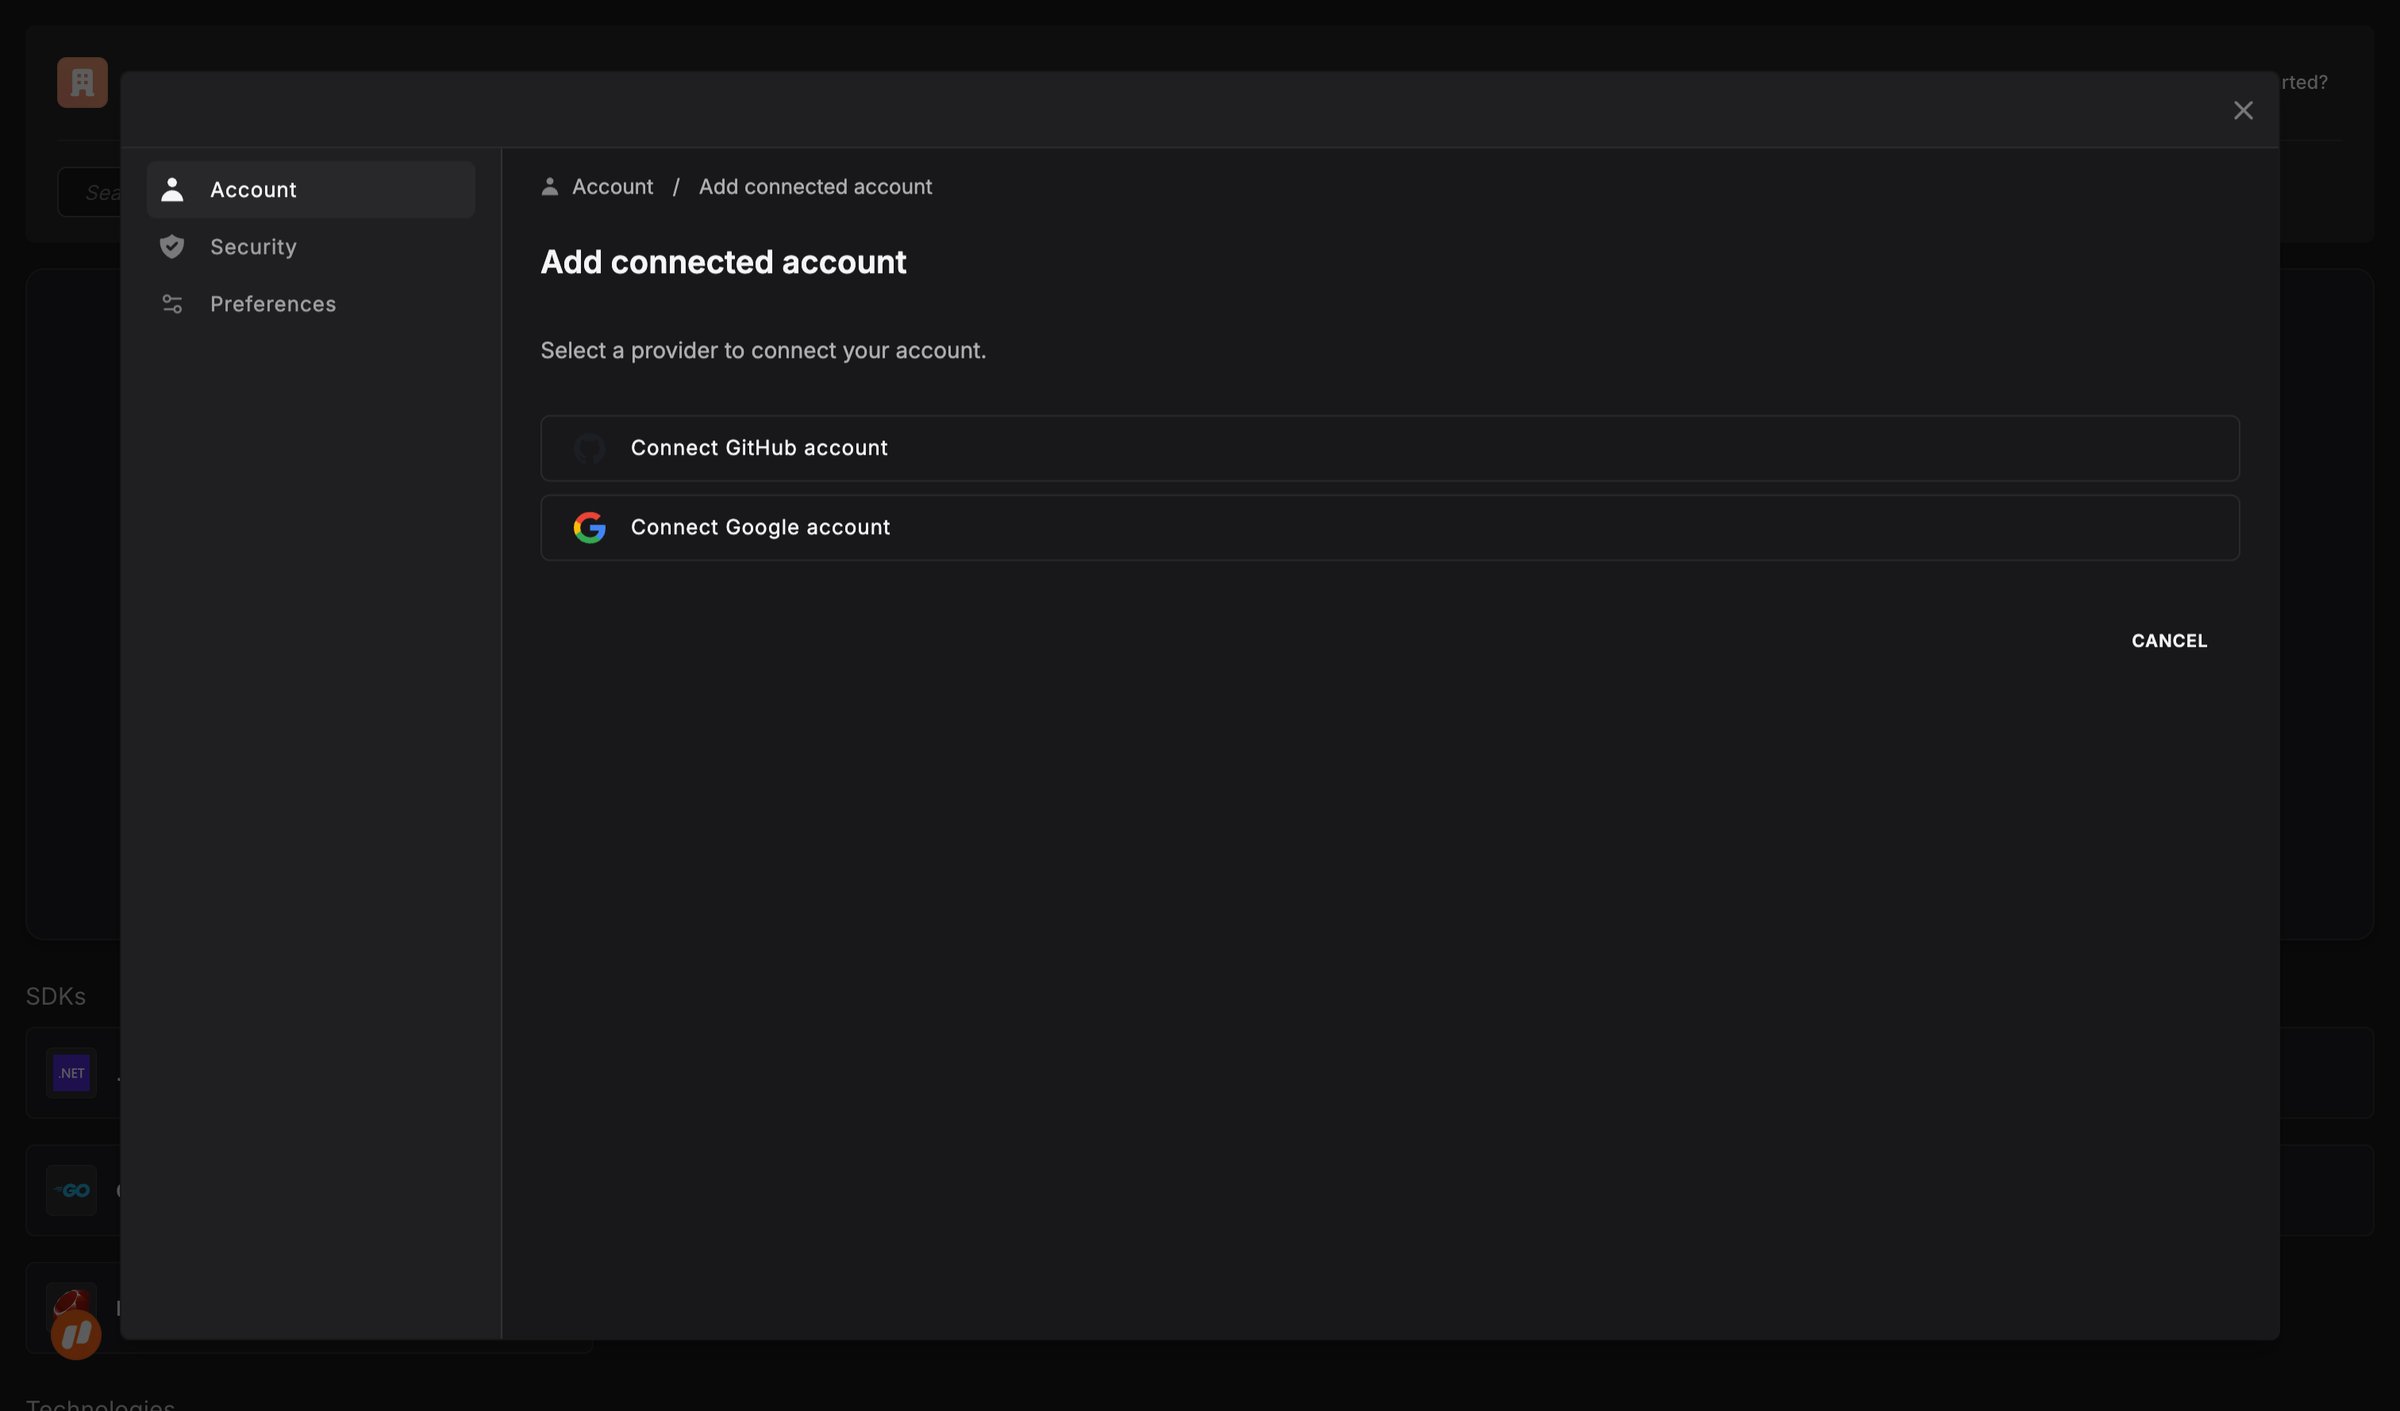Image resolution: width=2400 pixels, height=1411 pixels.
Task: Click the Google logo icon
Action: pos(589,527)
